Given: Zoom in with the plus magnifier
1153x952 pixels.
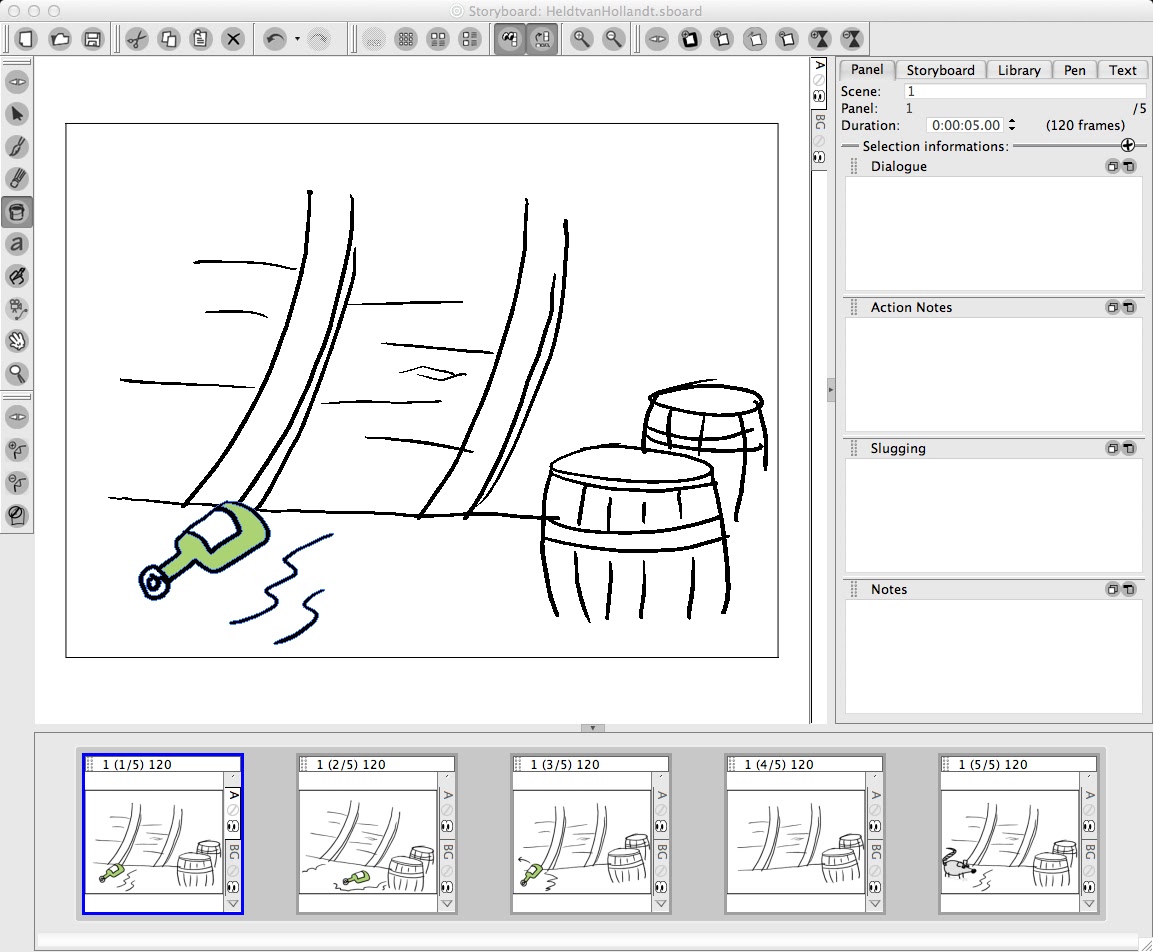Looking at the screenshot, I should pos(581,39).
